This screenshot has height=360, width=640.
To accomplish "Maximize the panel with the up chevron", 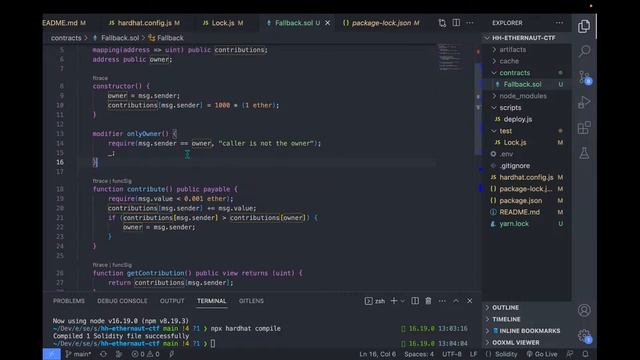I will [x=456, y=301].
